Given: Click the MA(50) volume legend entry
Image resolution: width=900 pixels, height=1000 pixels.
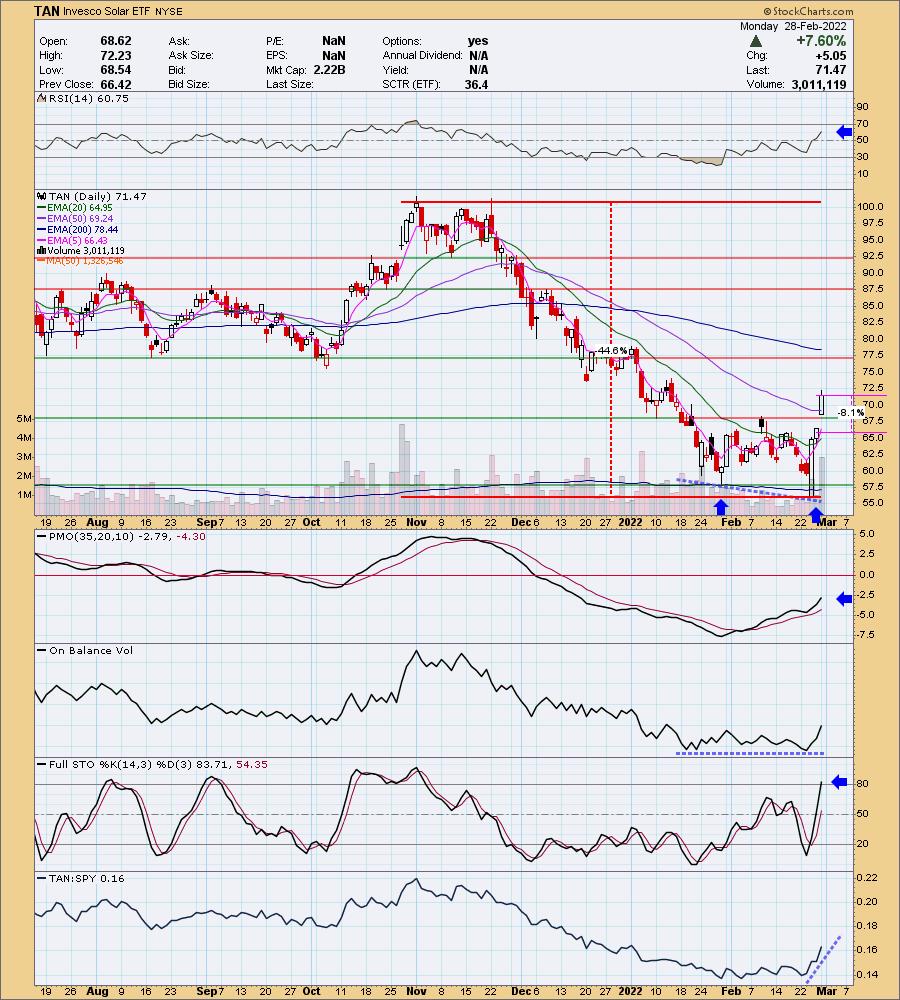Looking at the screenshot, I should [x=80, y=261].
